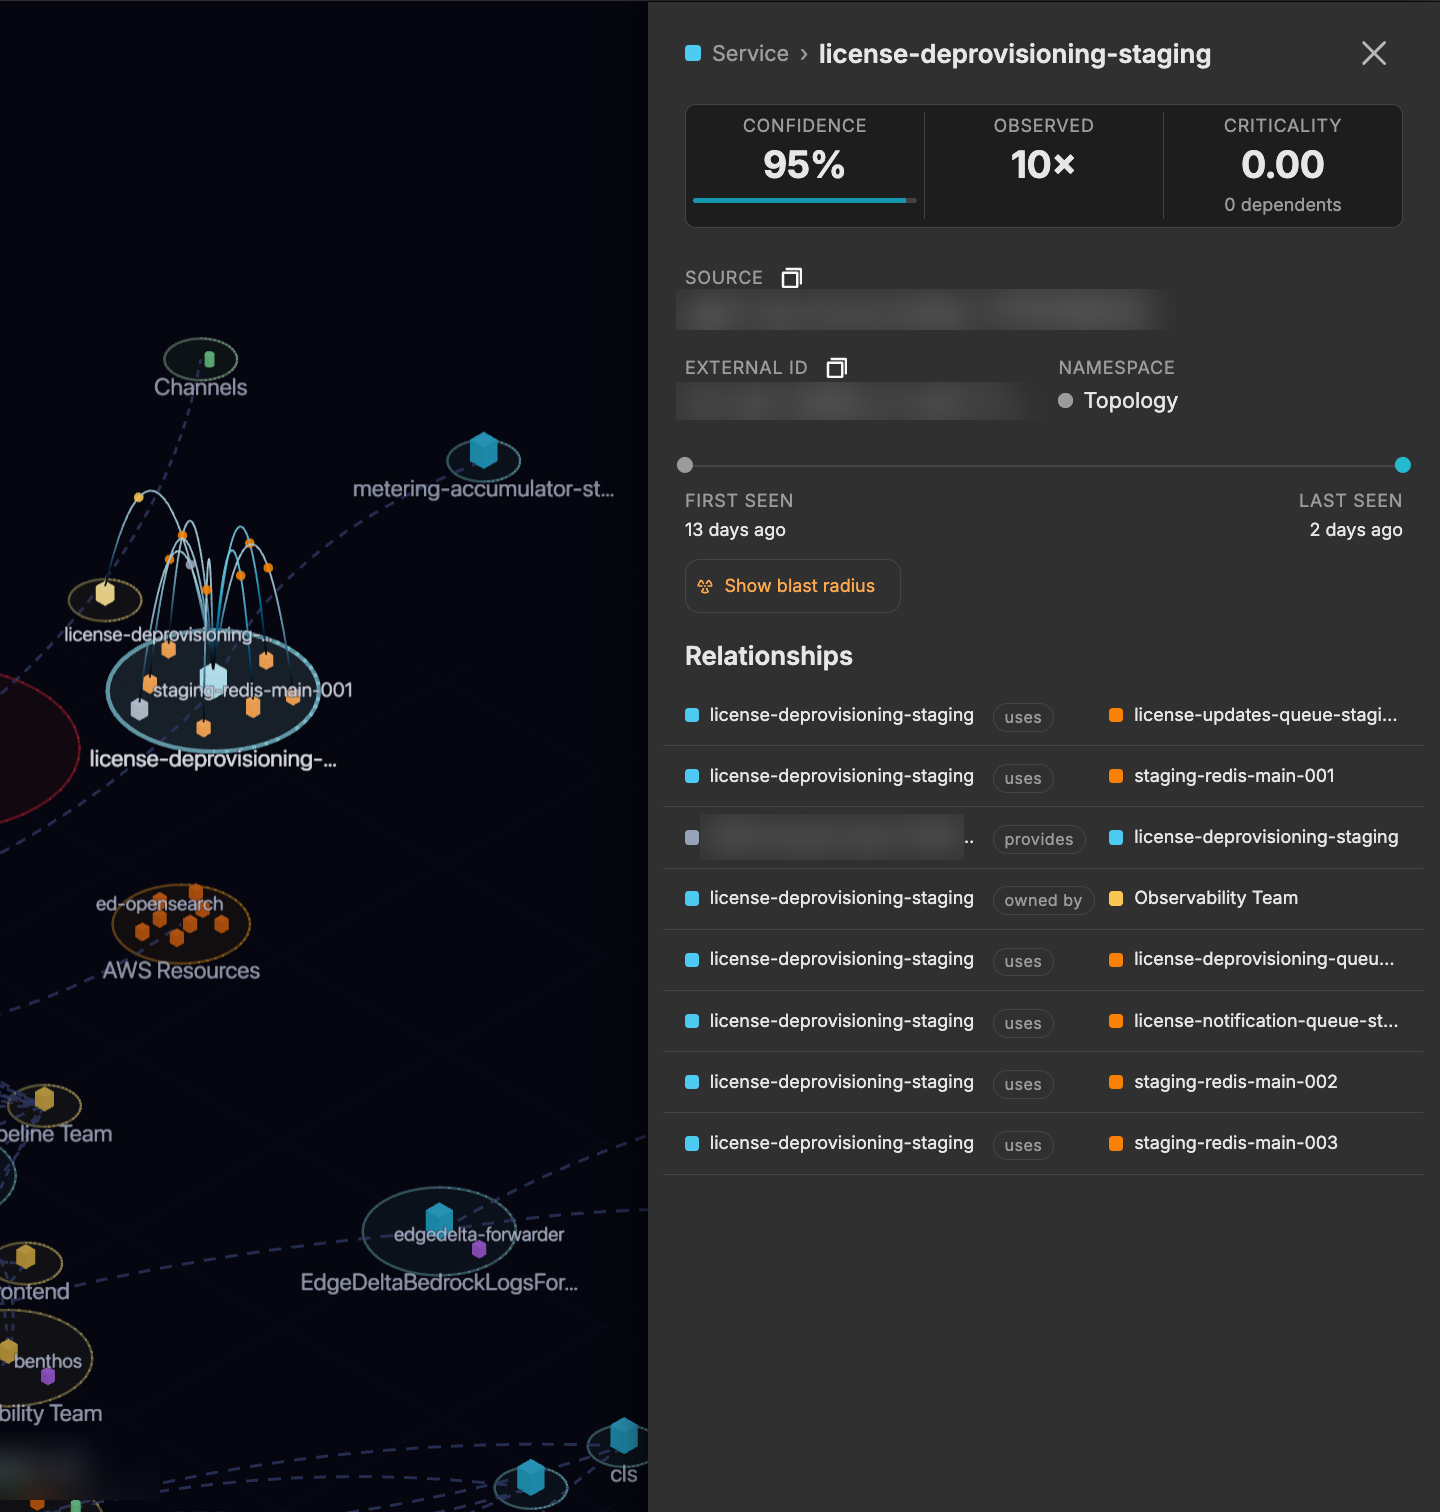This screenshot has width=1440, height=1512.
Task: Click the panel title license-deprovisioning-staging
Action: 1015,54
